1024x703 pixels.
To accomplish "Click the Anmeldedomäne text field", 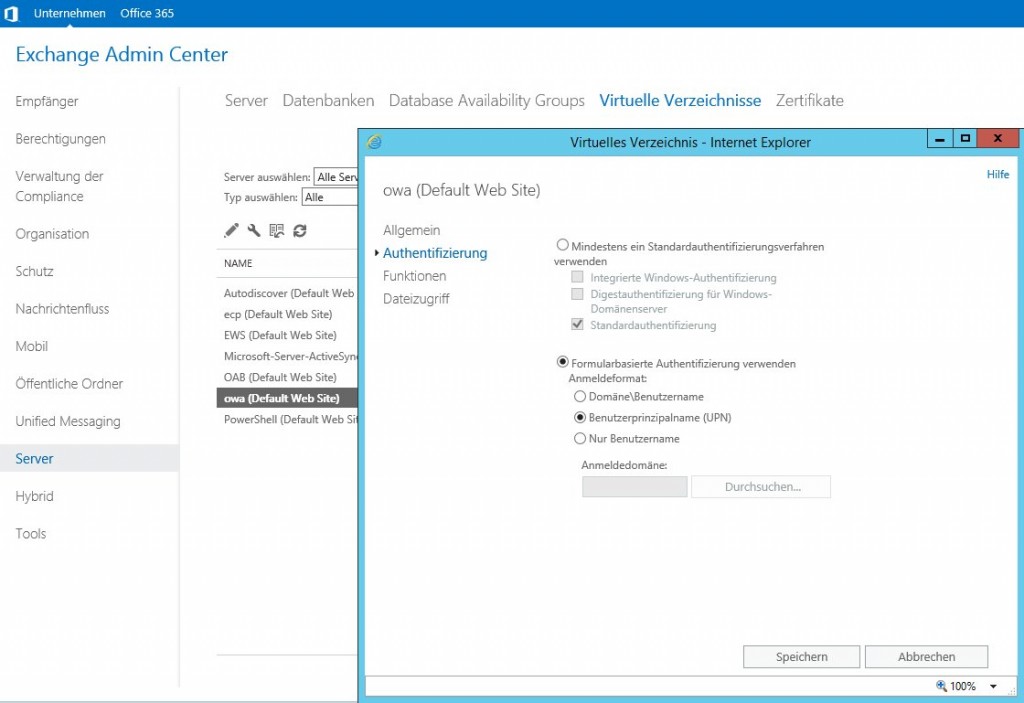I will 634,487.
